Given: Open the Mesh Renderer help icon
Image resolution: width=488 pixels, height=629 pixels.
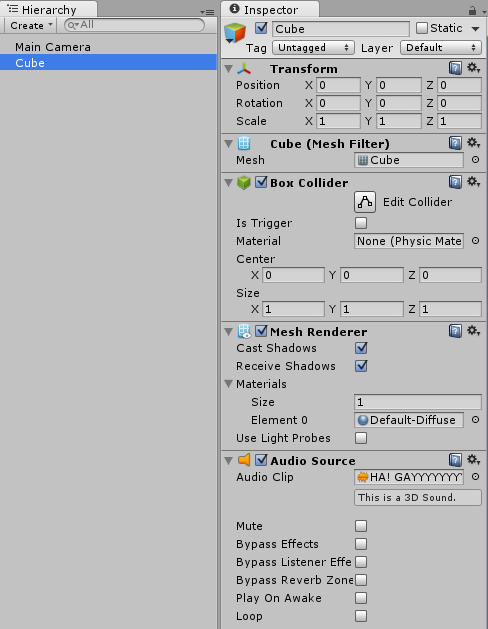Looking at the screenshot, I should click(x=455, y=331).
